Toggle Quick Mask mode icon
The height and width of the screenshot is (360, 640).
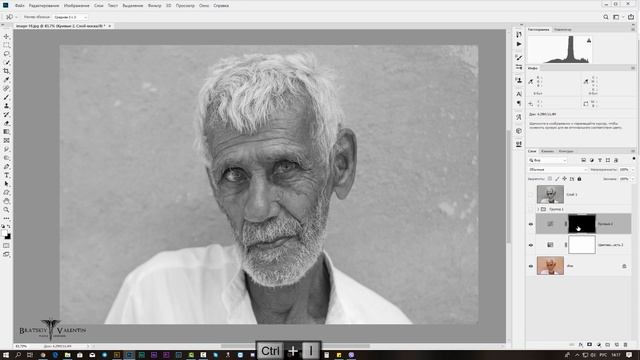point(7,246)
